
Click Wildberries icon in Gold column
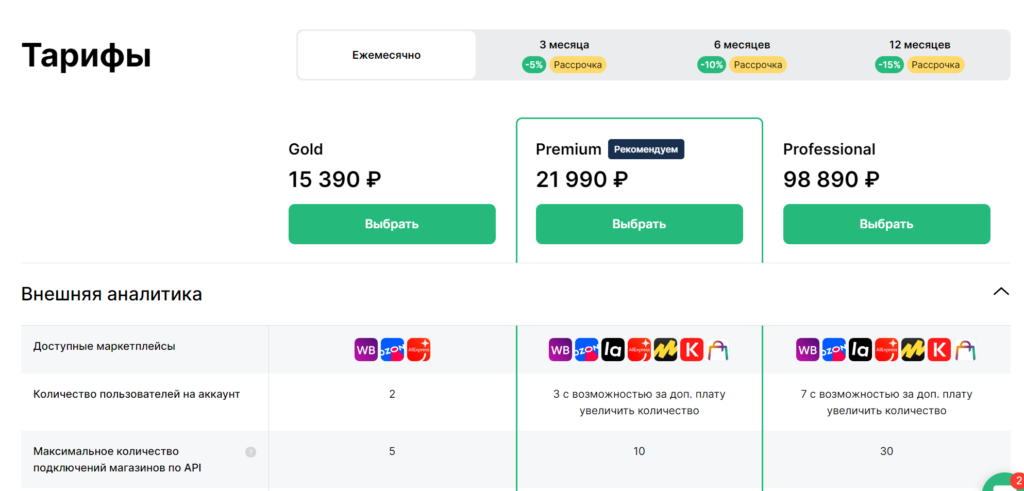[366, 350]
